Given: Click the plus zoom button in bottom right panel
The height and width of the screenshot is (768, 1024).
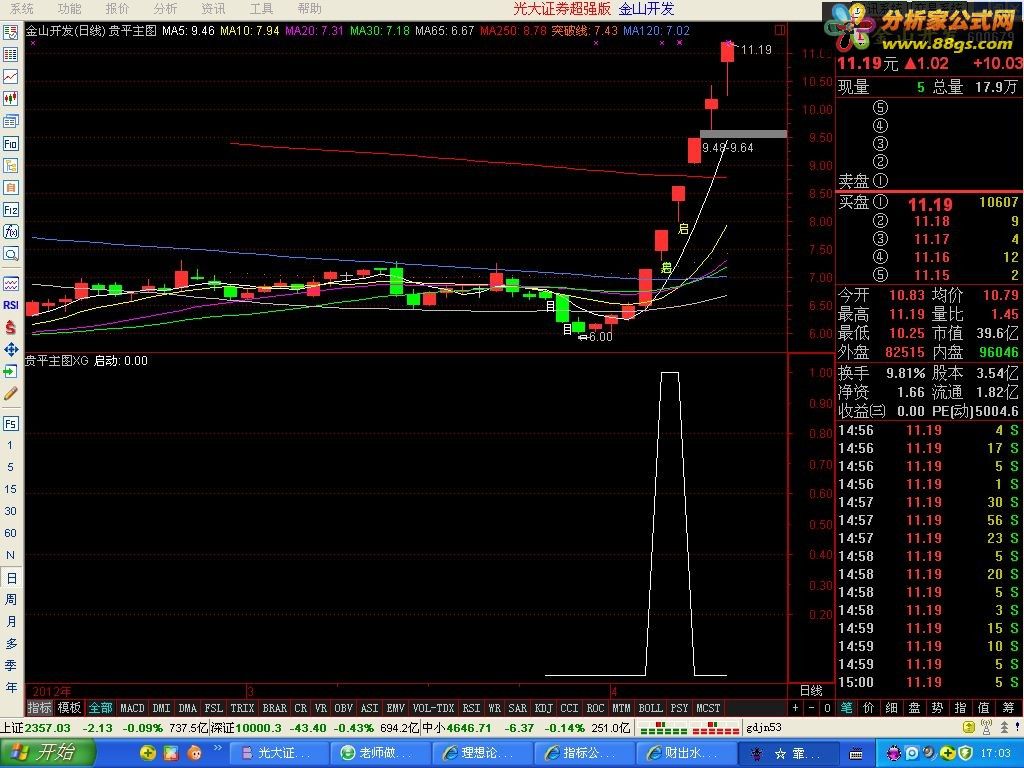Looking at the screenshot, I should [x=795, y=708].
